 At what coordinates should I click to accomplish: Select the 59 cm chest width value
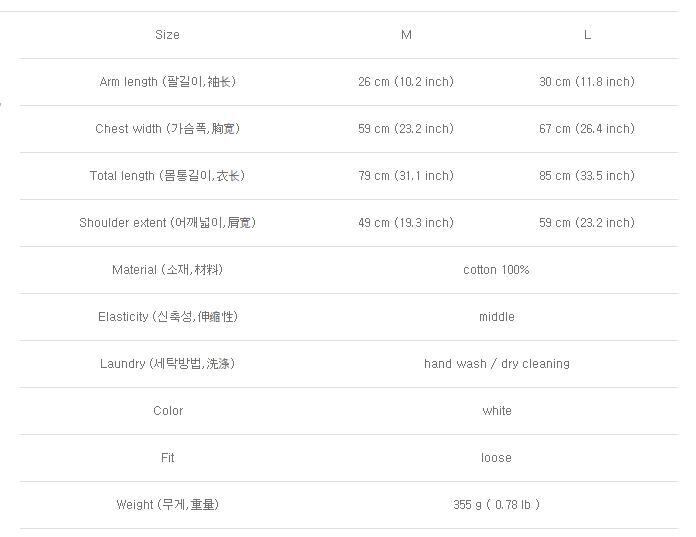pos(405,129)
